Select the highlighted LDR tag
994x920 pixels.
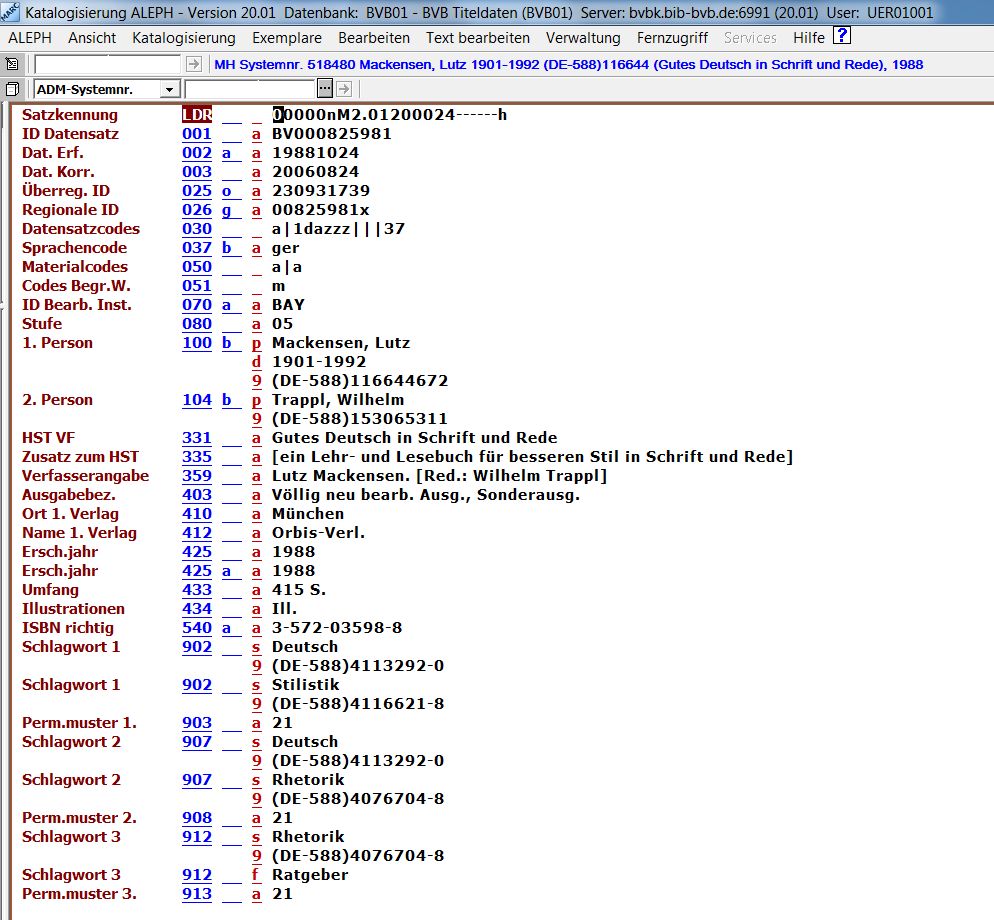(197, 115)
